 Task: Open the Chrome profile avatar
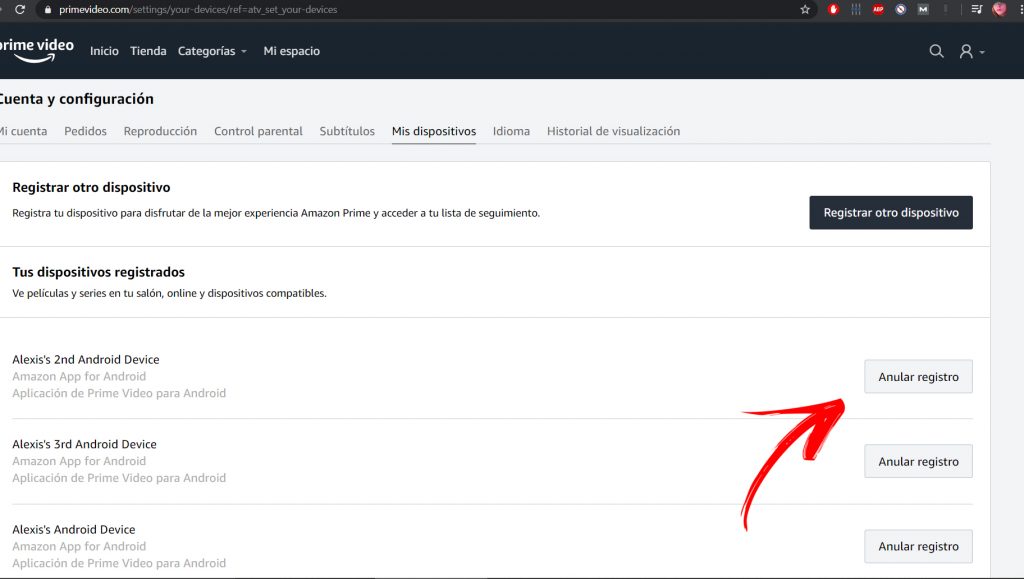coord(999,9)
